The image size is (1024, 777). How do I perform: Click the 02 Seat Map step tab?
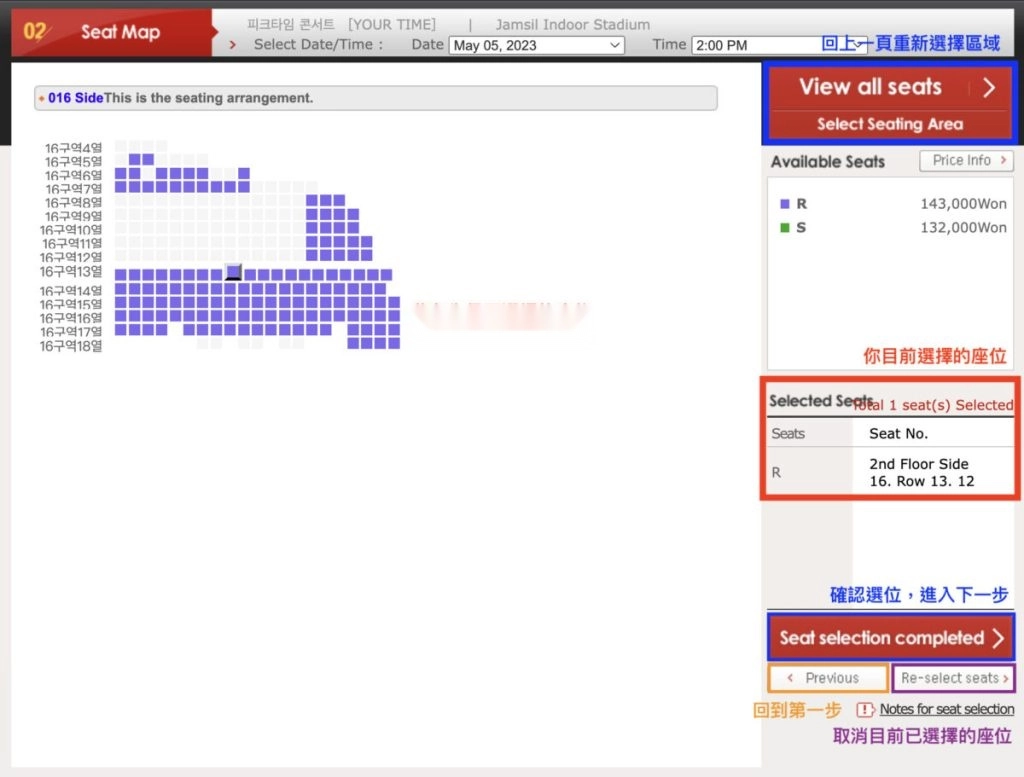[110, 32]
